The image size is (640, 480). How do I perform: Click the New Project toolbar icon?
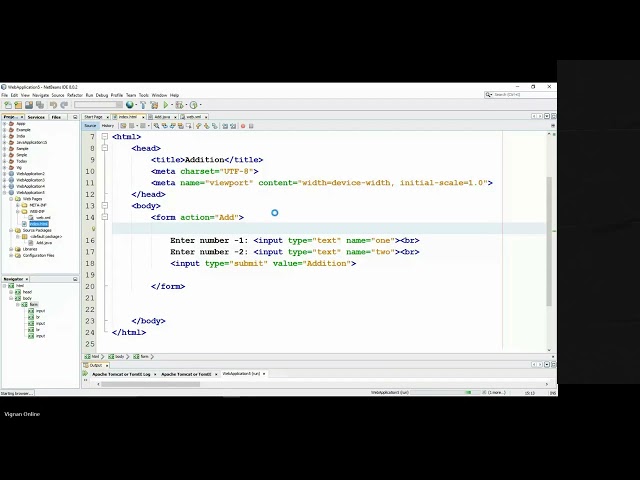pyautogui.click(x=18, y=105)
